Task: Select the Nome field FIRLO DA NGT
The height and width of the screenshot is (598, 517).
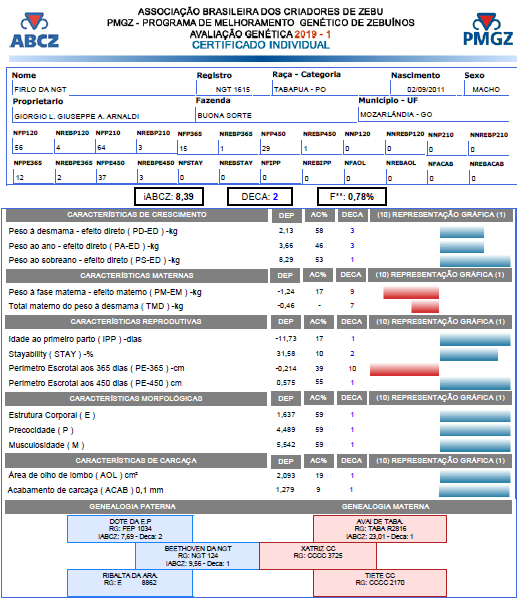Action: click(x=103, y=89)
